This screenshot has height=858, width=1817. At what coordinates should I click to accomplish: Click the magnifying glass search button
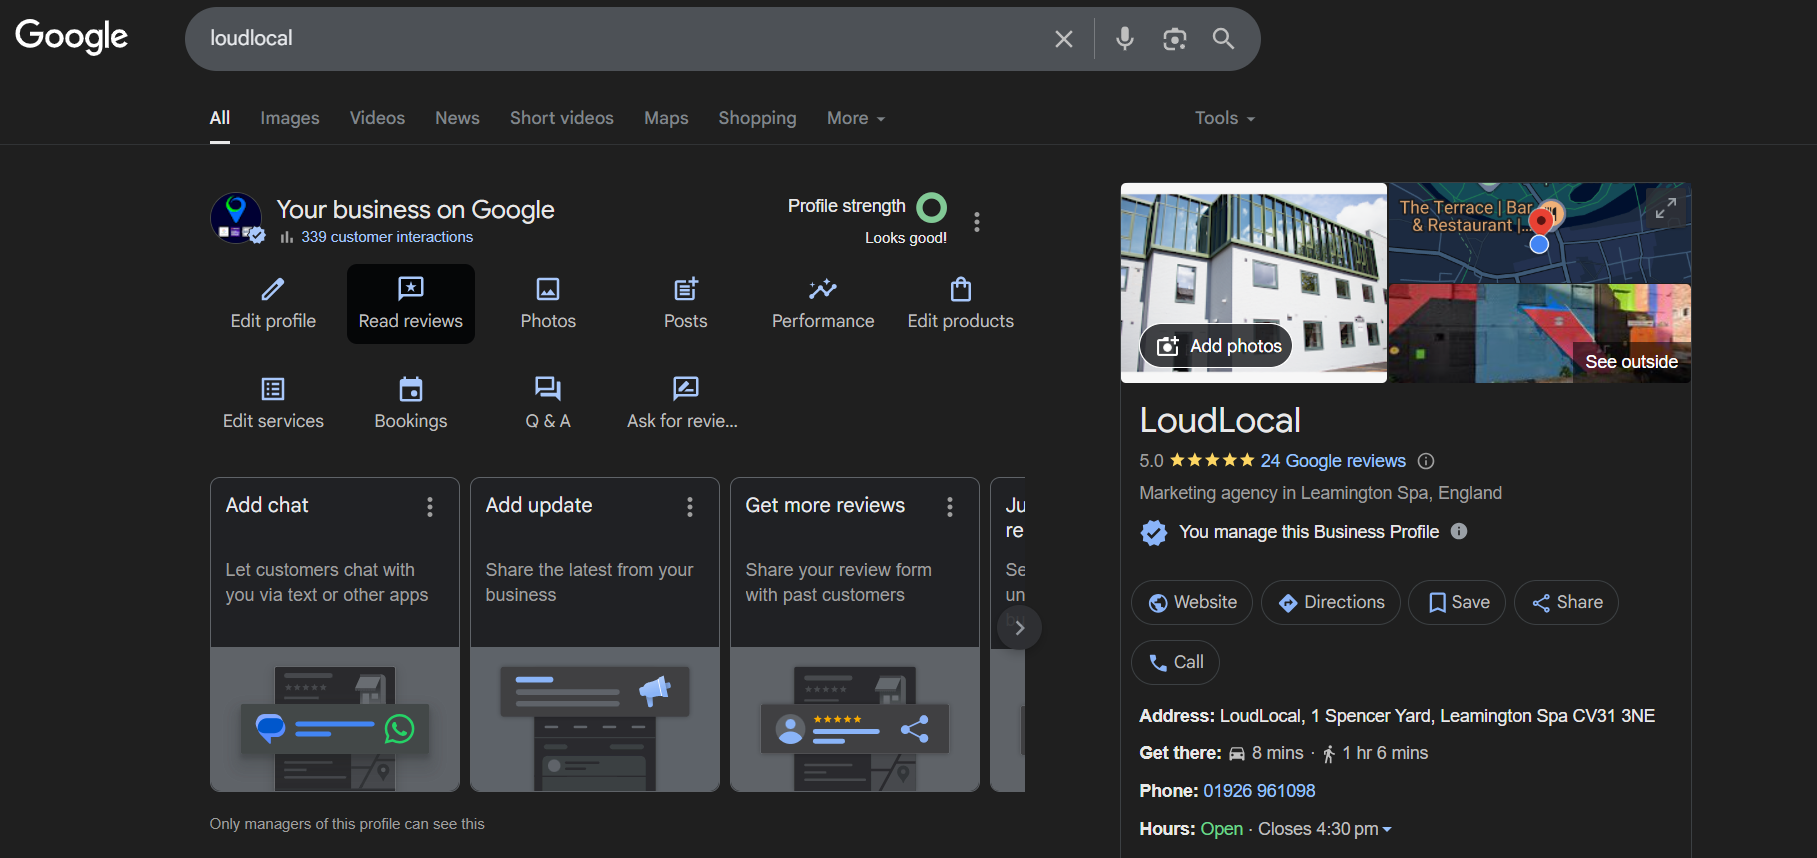point(1223,39)
